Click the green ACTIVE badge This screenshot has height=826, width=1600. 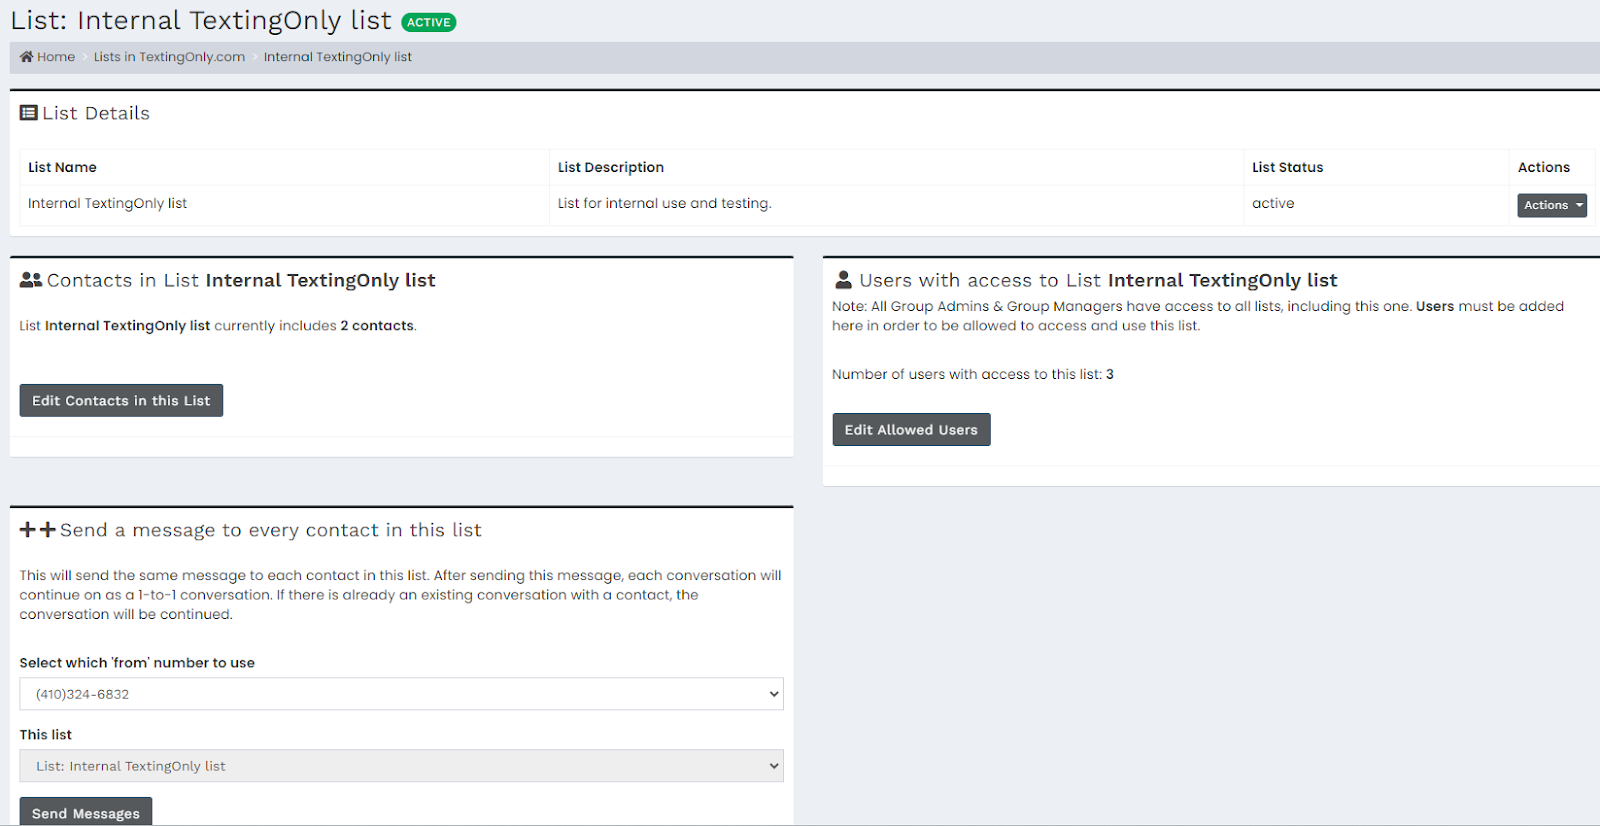tap(428, 22)
